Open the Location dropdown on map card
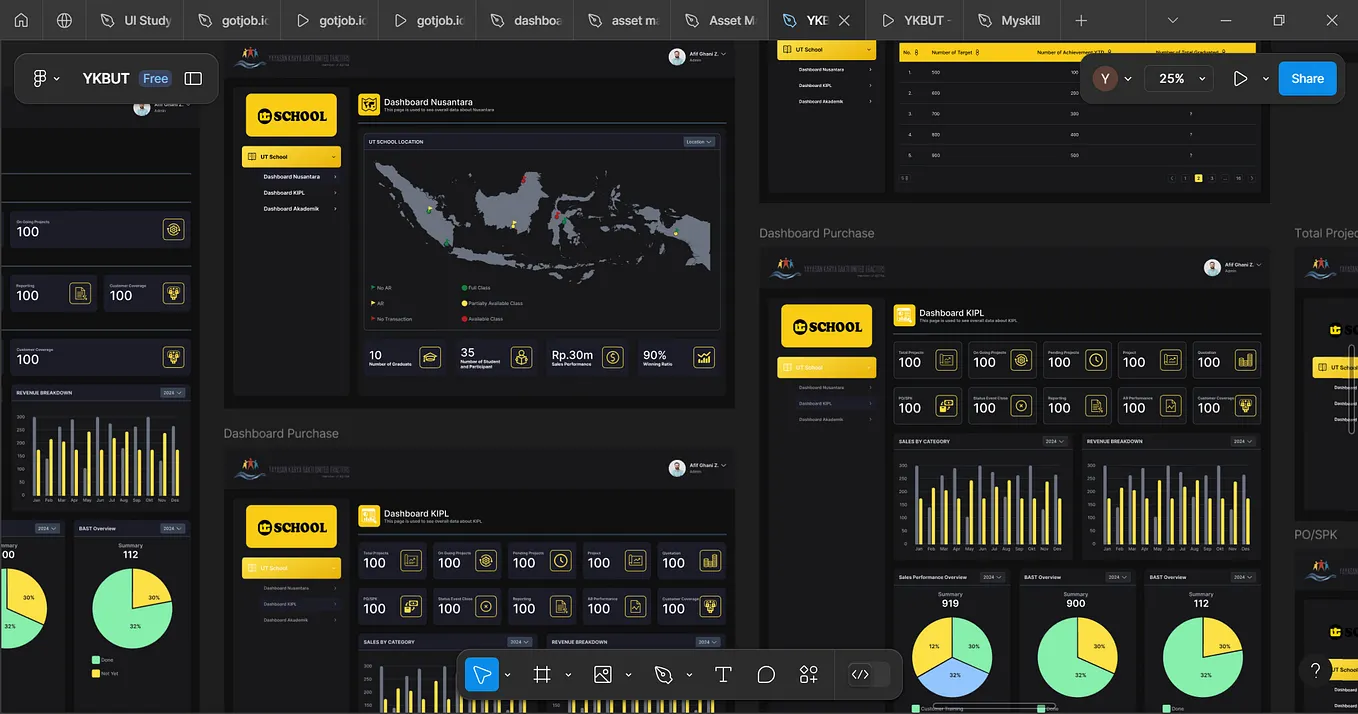This screenshot has width=1358, height=714. 699,142
